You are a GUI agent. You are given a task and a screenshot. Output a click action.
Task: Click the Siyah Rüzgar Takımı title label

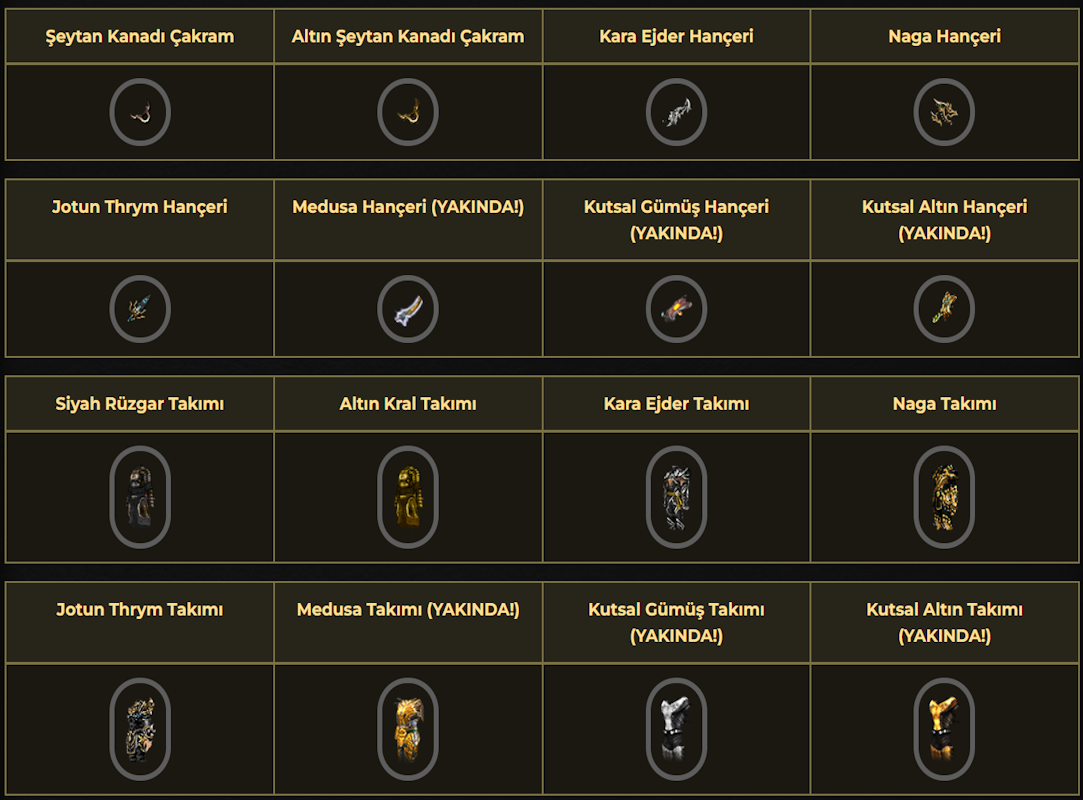tap(140, 404)
